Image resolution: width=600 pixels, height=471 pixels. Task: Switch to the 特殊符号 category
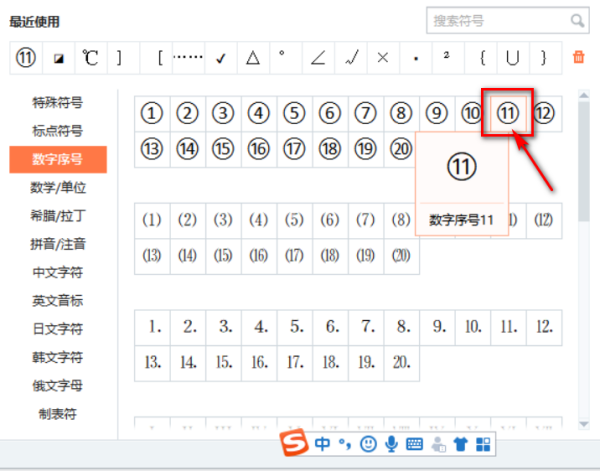[x=58, y=102]
